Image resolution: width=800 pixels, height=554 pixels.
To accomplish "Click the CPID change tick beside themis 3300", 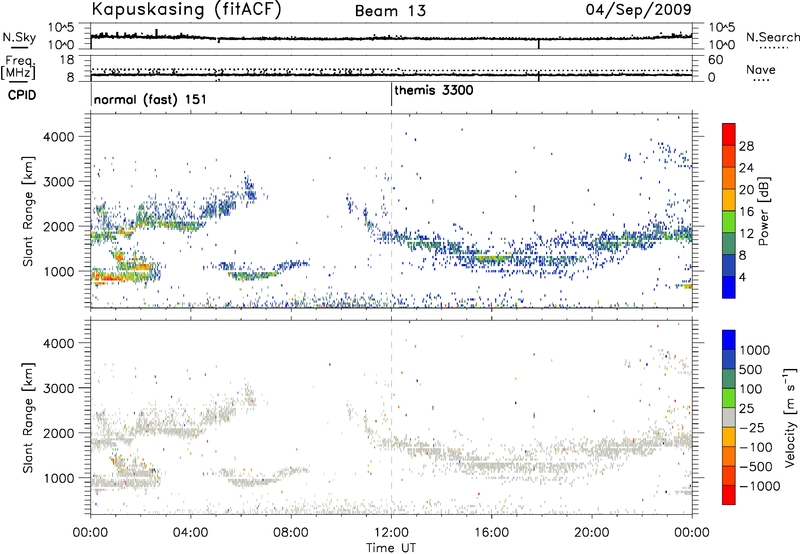I will (391, 94).
